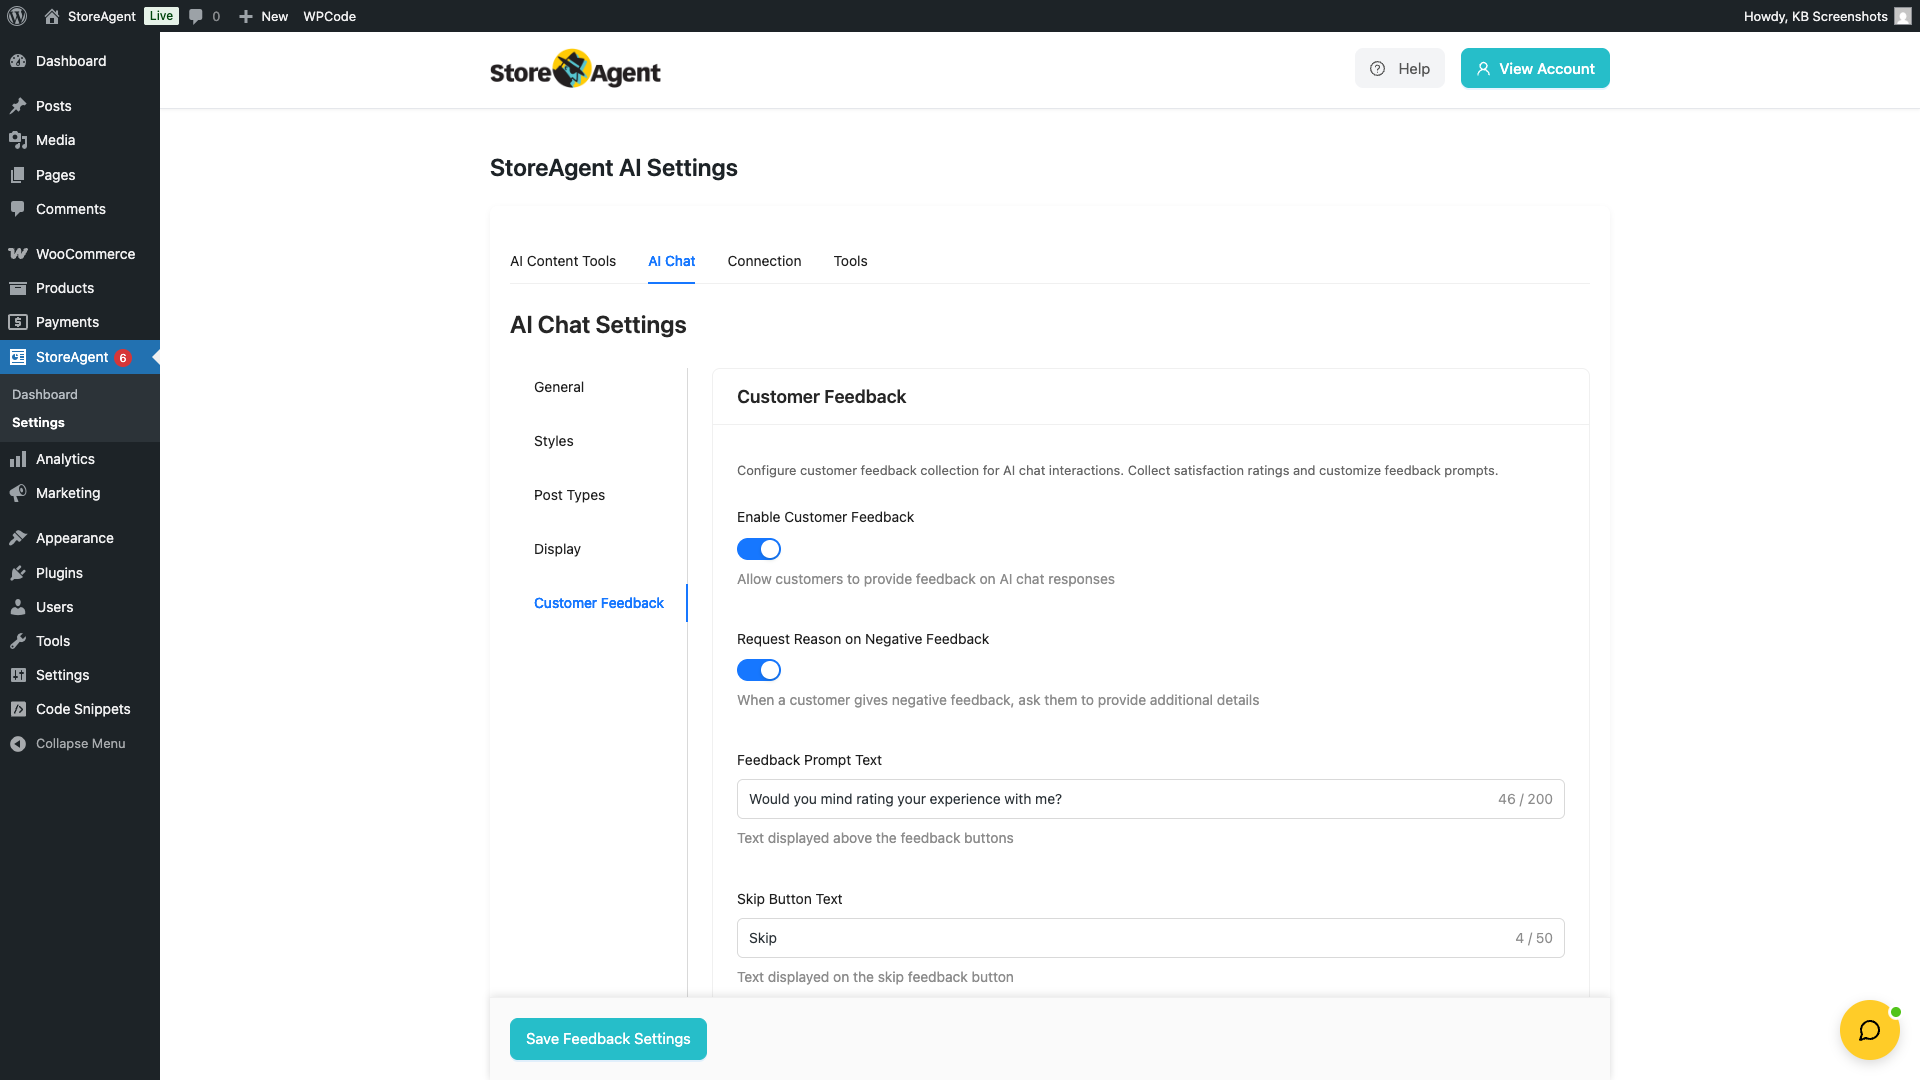1920x1080 pixels.
Task: Click the Plugins plug icon
Action: coord(18,573)
